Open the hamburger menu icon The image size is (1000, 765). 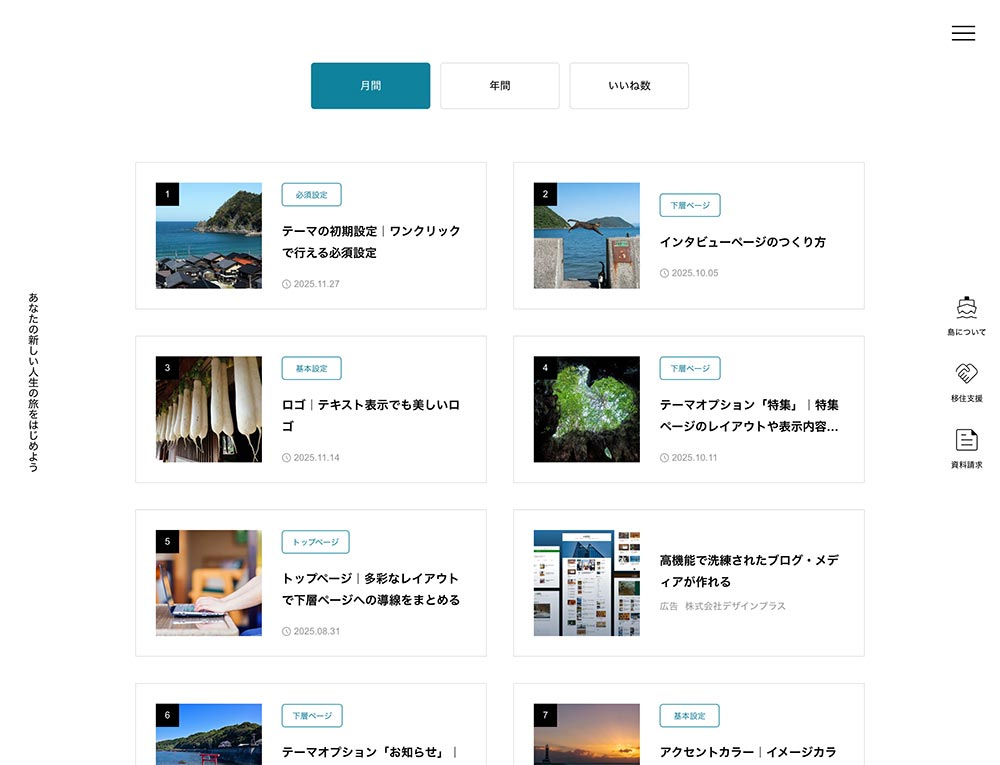coord(963,33)
